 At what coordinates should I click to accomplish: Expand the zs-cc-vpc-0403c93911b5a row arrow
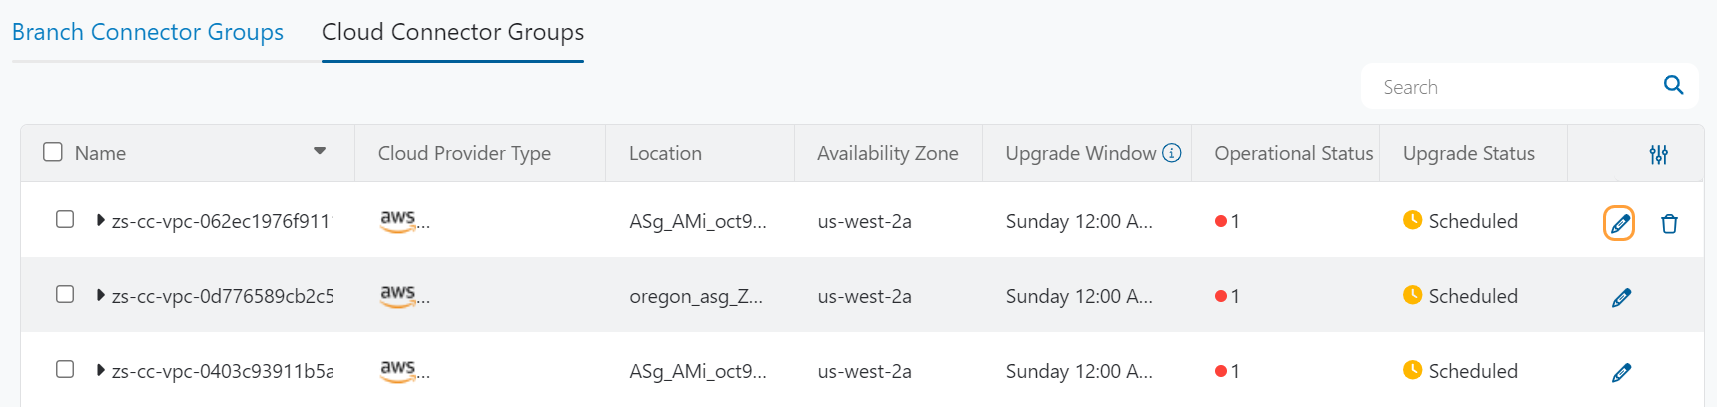pyautogui.click(x=100, y=370)
